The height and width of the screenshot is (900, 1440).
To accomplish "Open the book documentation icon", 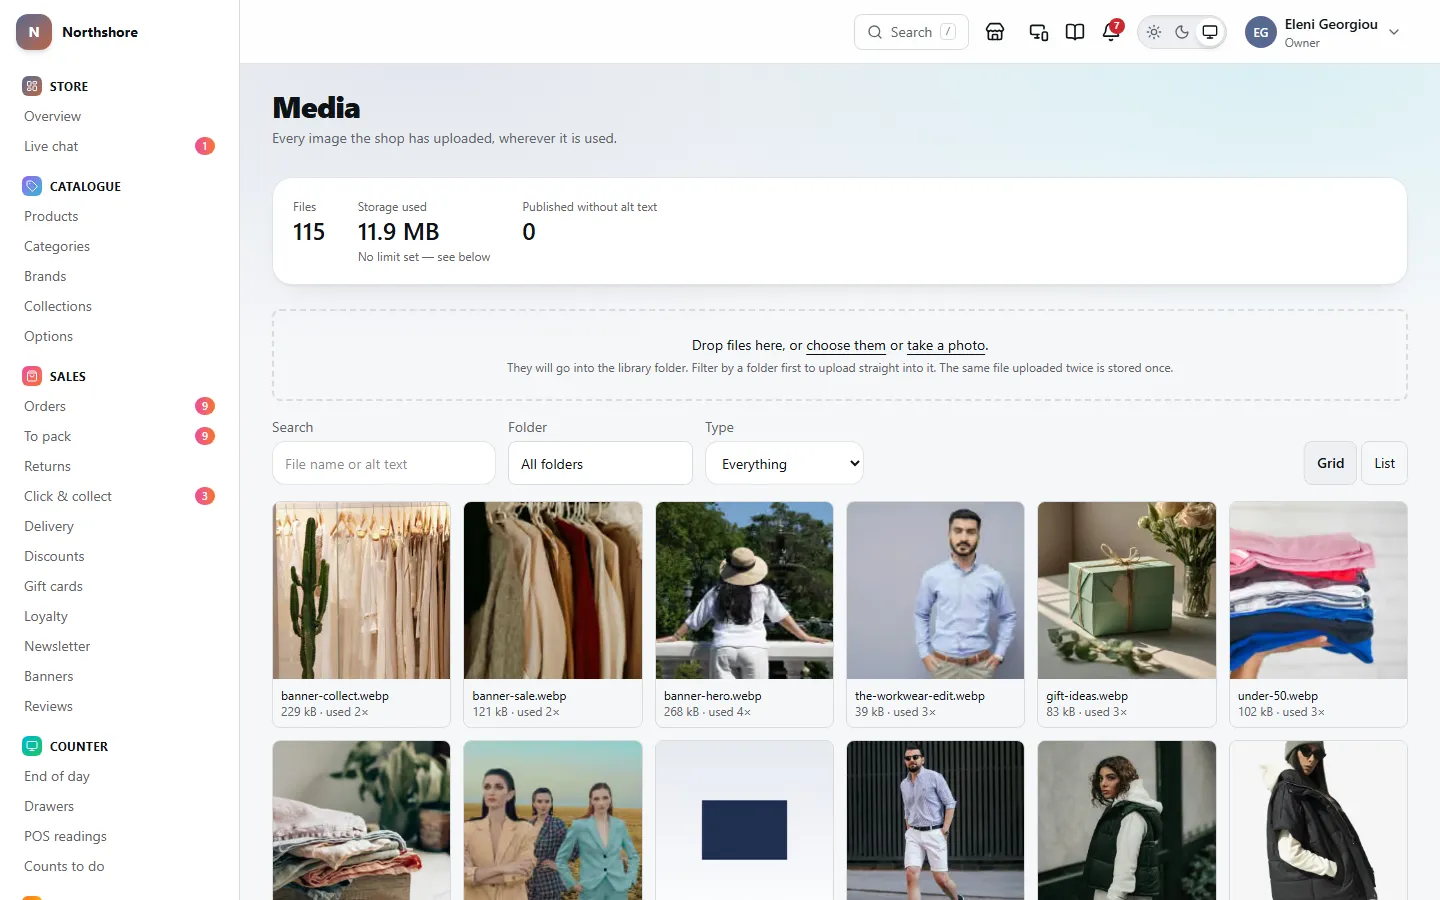I will 1075,32.
